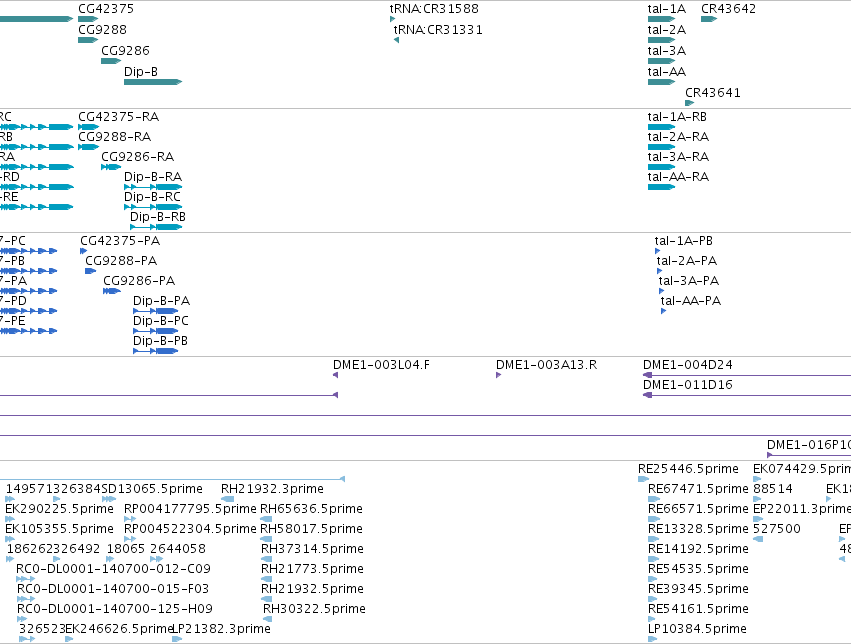Click the Dip-B-PC protein
The image size is (851, 644).
pyautogui.click(x=155, y=331)
